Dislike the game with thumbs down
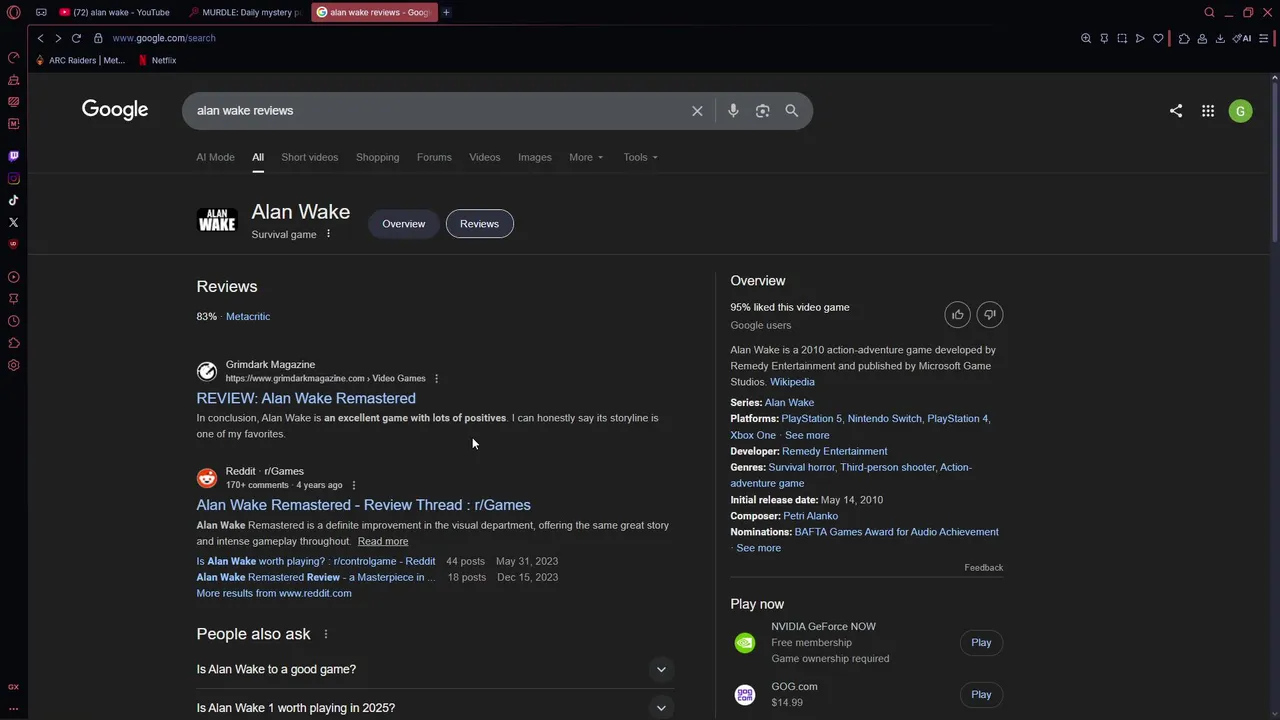This screenshot has height=720, width=1280. pyautogui.click(x=989, y=315)
